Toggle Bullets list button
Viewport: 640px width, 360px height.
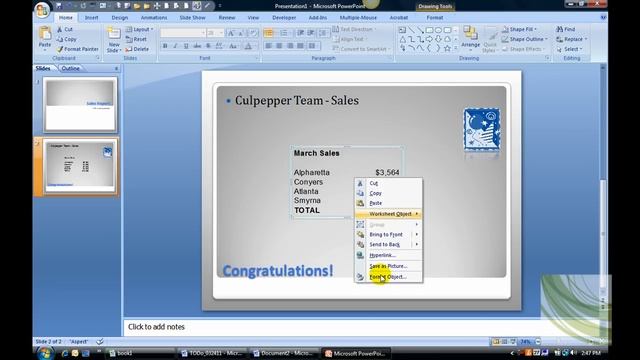[x=269, y=33]
